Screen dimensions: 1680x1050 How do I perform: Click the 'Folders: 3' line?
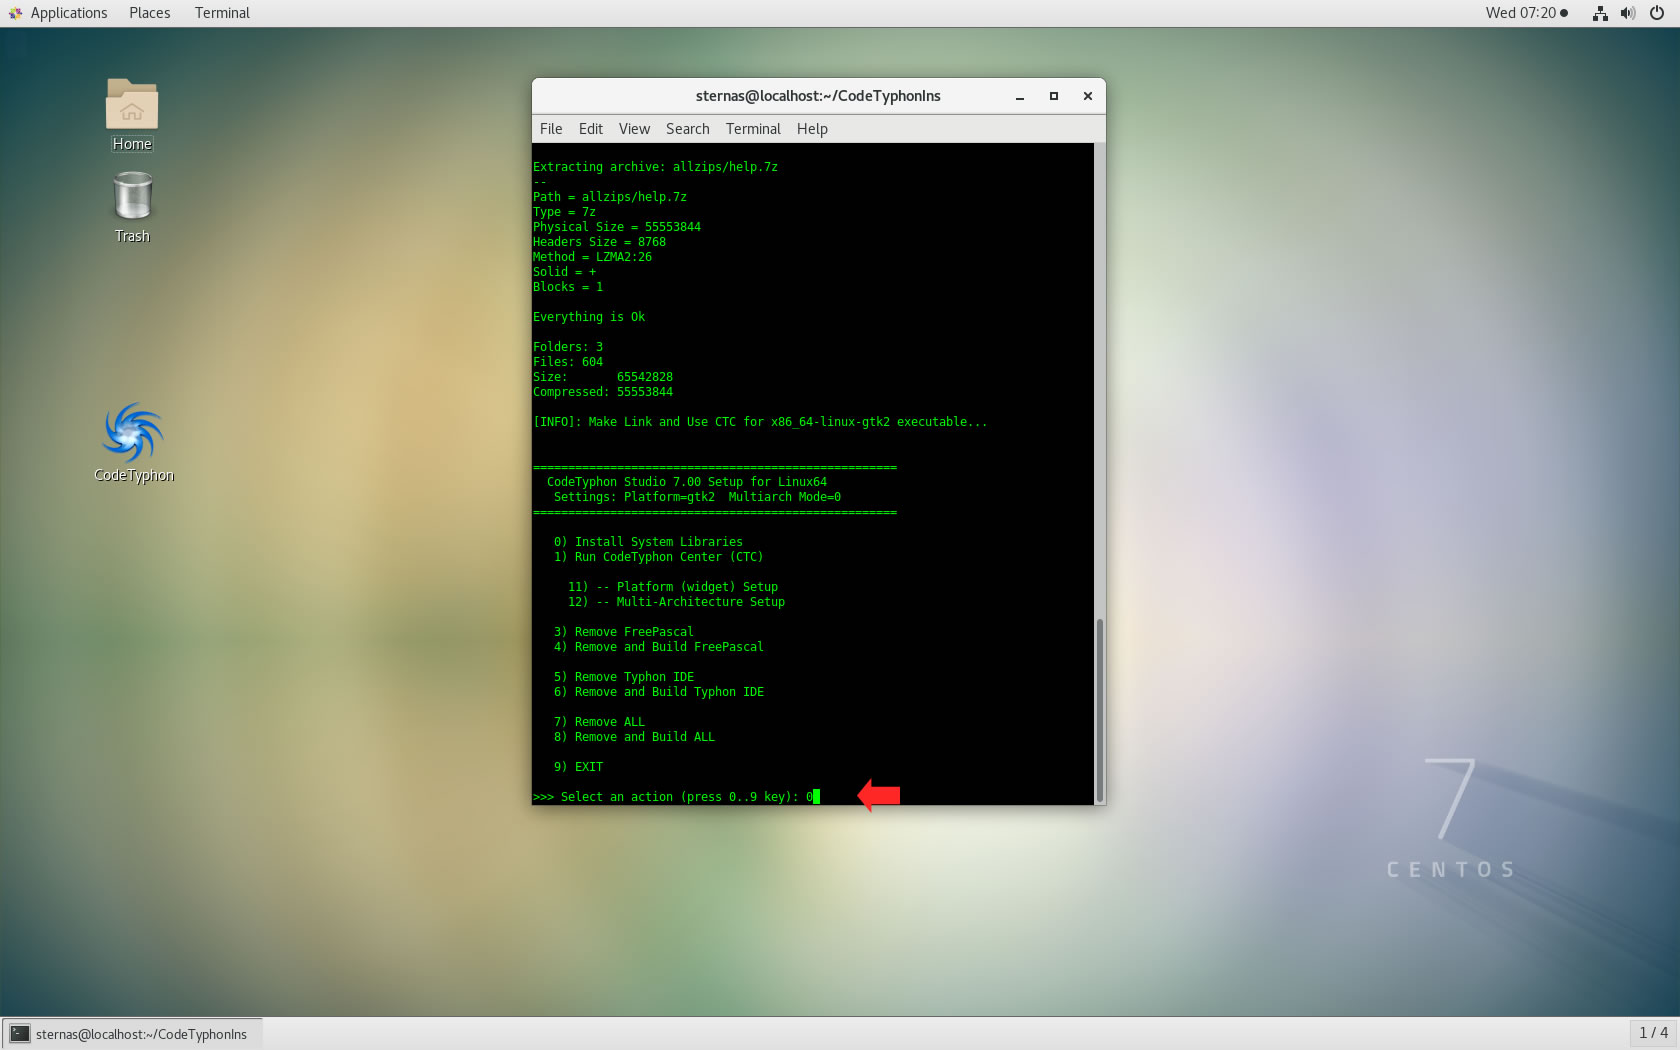coord(568,347)
